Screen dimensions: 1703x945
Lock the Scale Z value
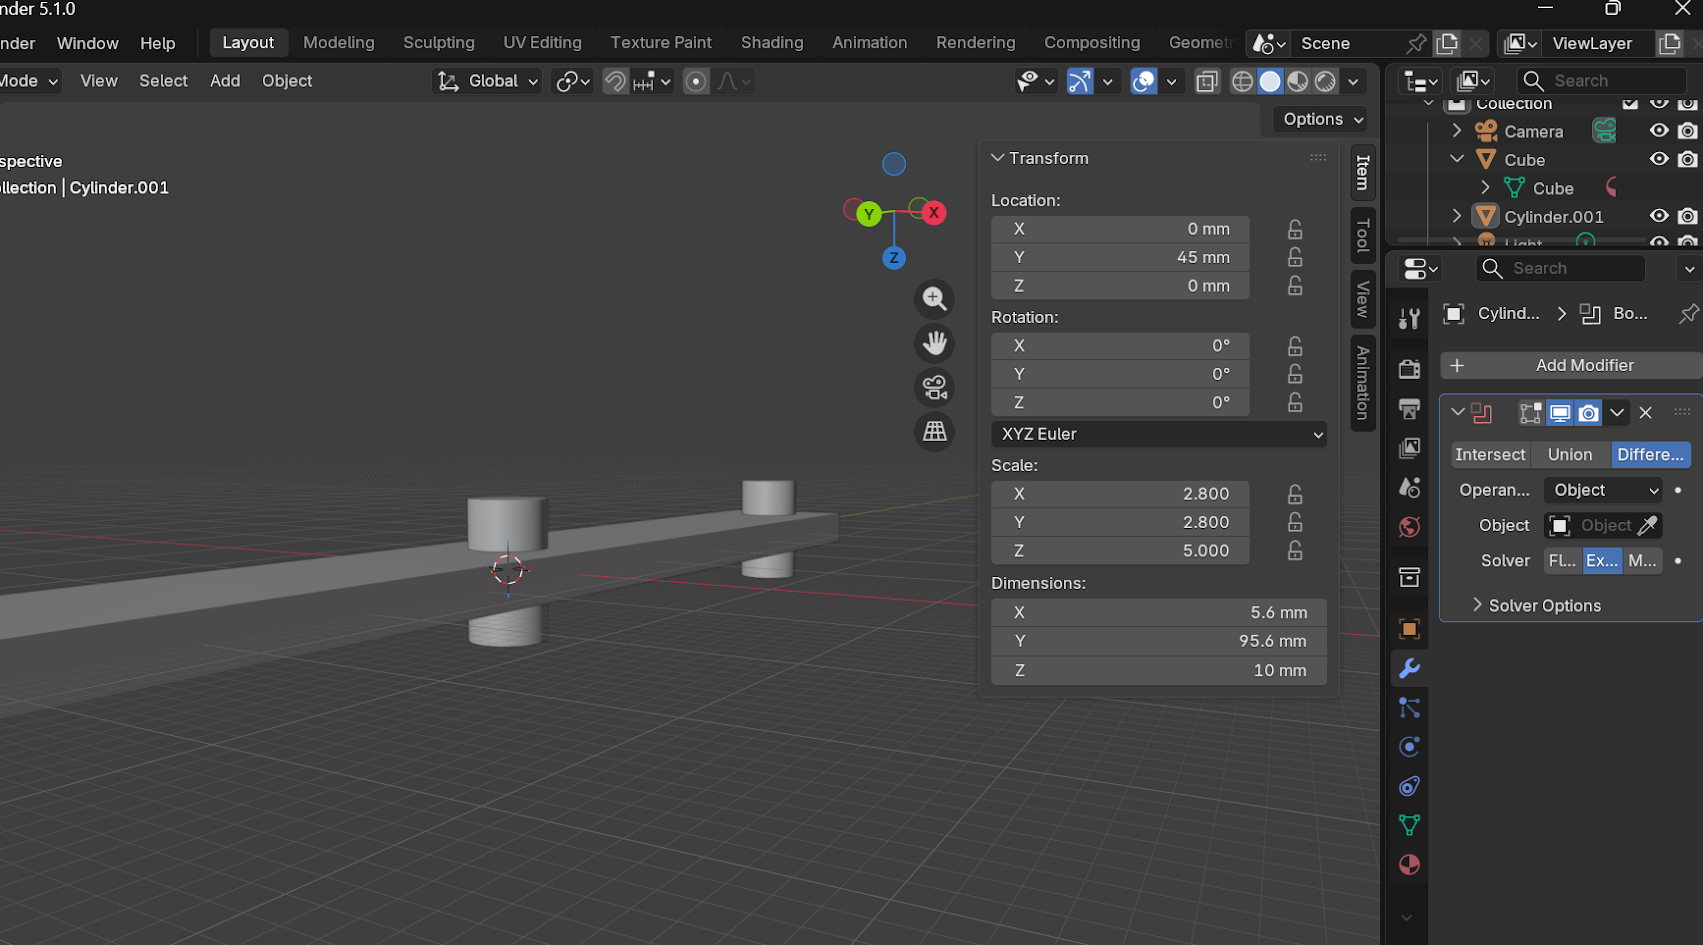[x=1295, y=550]
